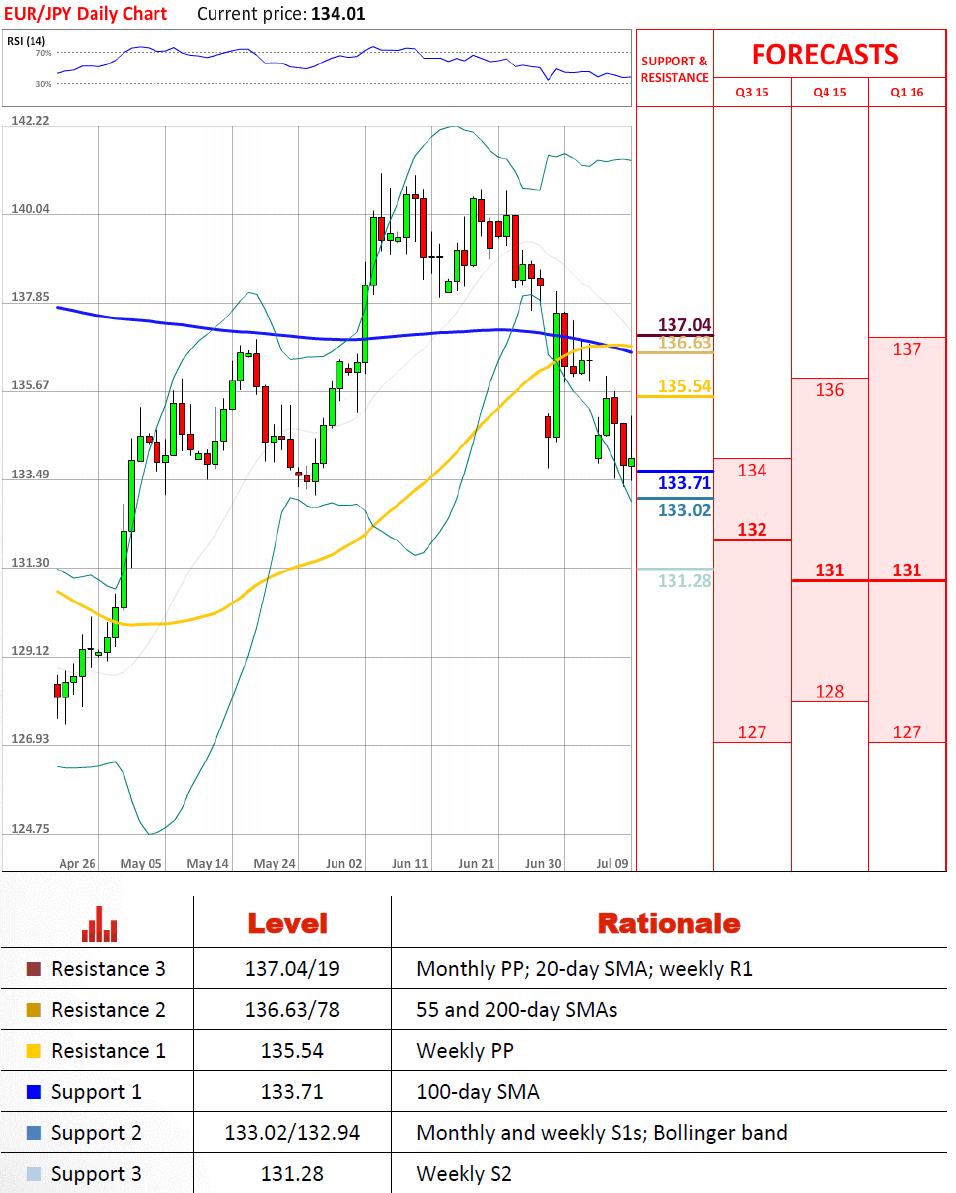
Task: Click the 'Weekly PP' rationale cell
Action: (x=465, y=1051)
